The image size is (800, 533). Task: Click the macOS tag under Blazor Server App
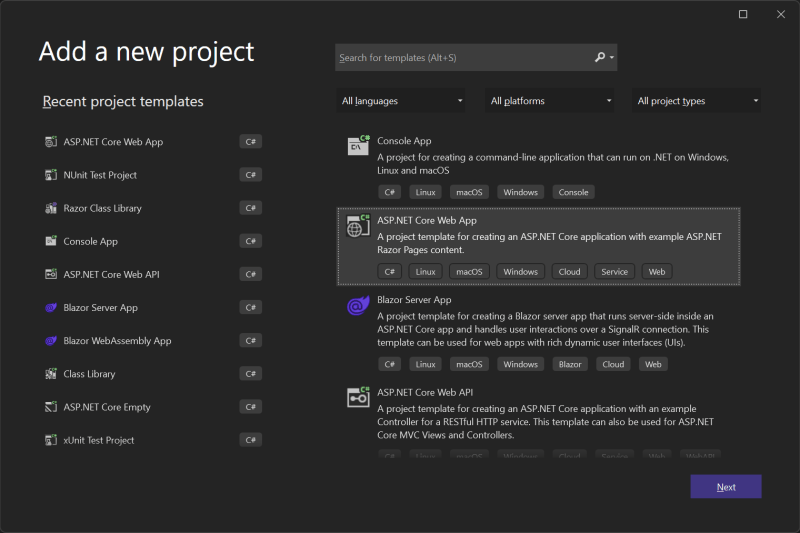click(x=469, y=364)
